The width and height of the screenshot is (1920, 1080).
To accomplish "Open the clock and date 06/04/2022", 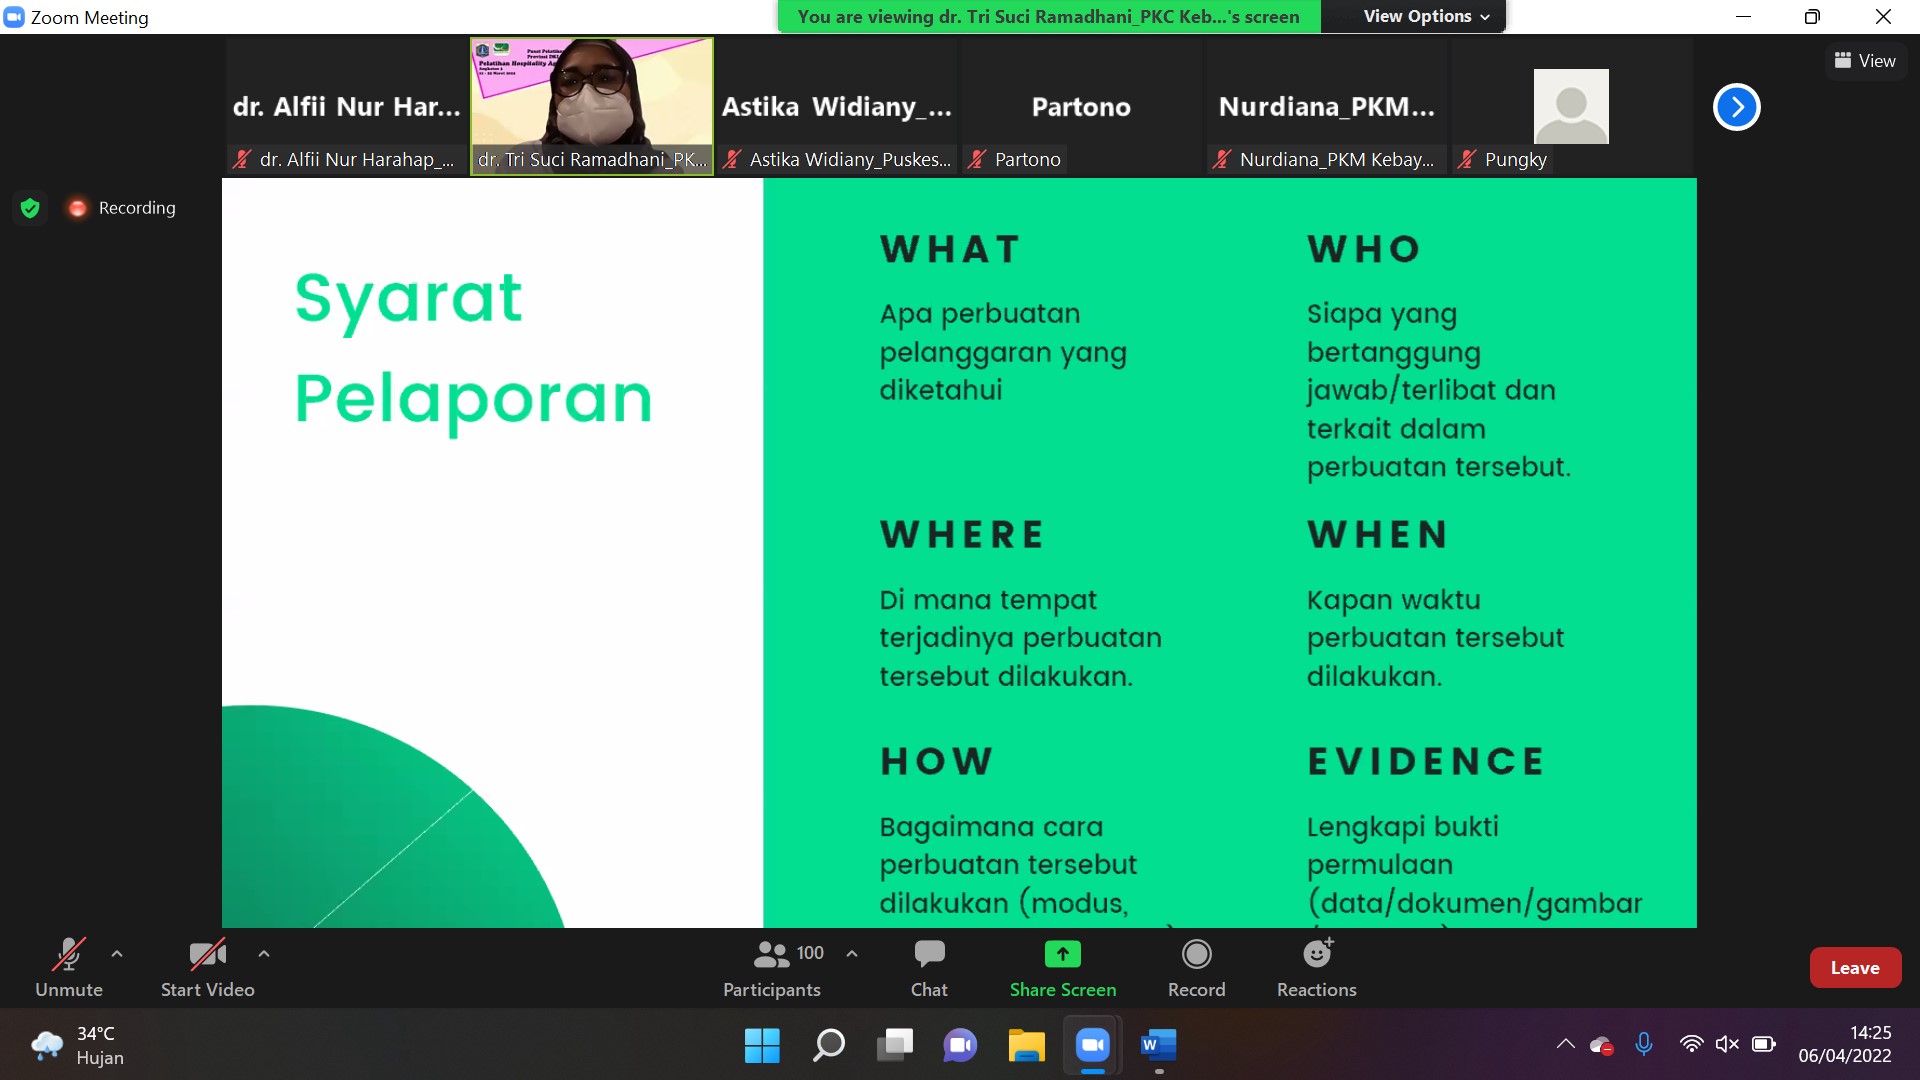I will coord(1845,1045).
